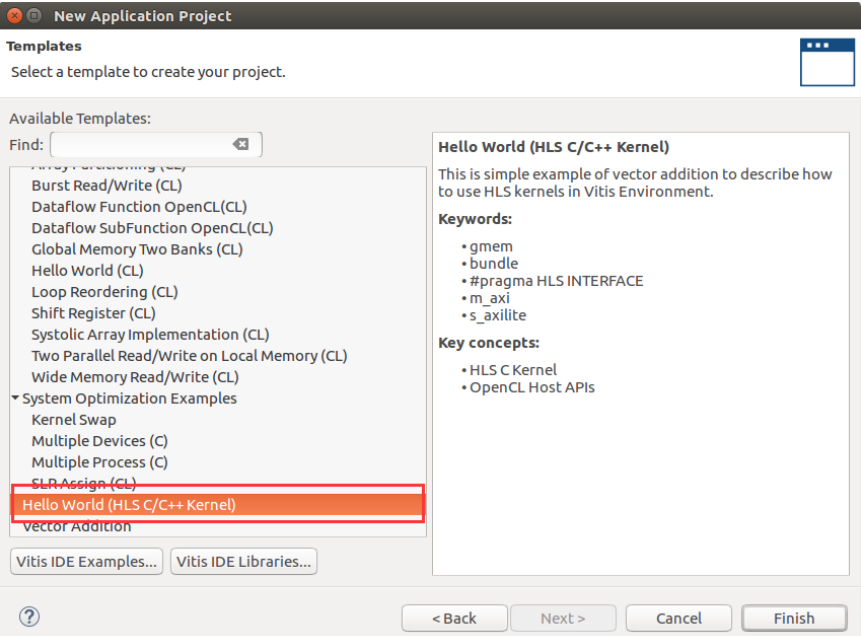Select the Hello World (CL) template
The height and width of the screenshot is (636, 861).
(87, 271)
